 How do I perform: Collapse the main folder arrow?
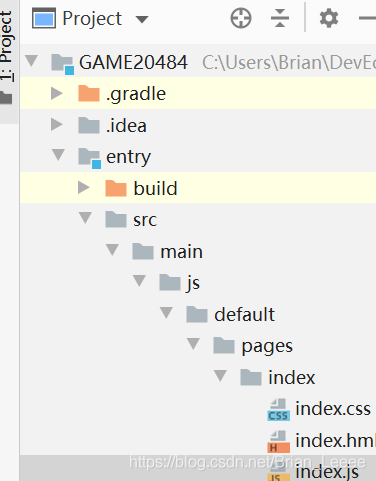(x=112, y=250)
